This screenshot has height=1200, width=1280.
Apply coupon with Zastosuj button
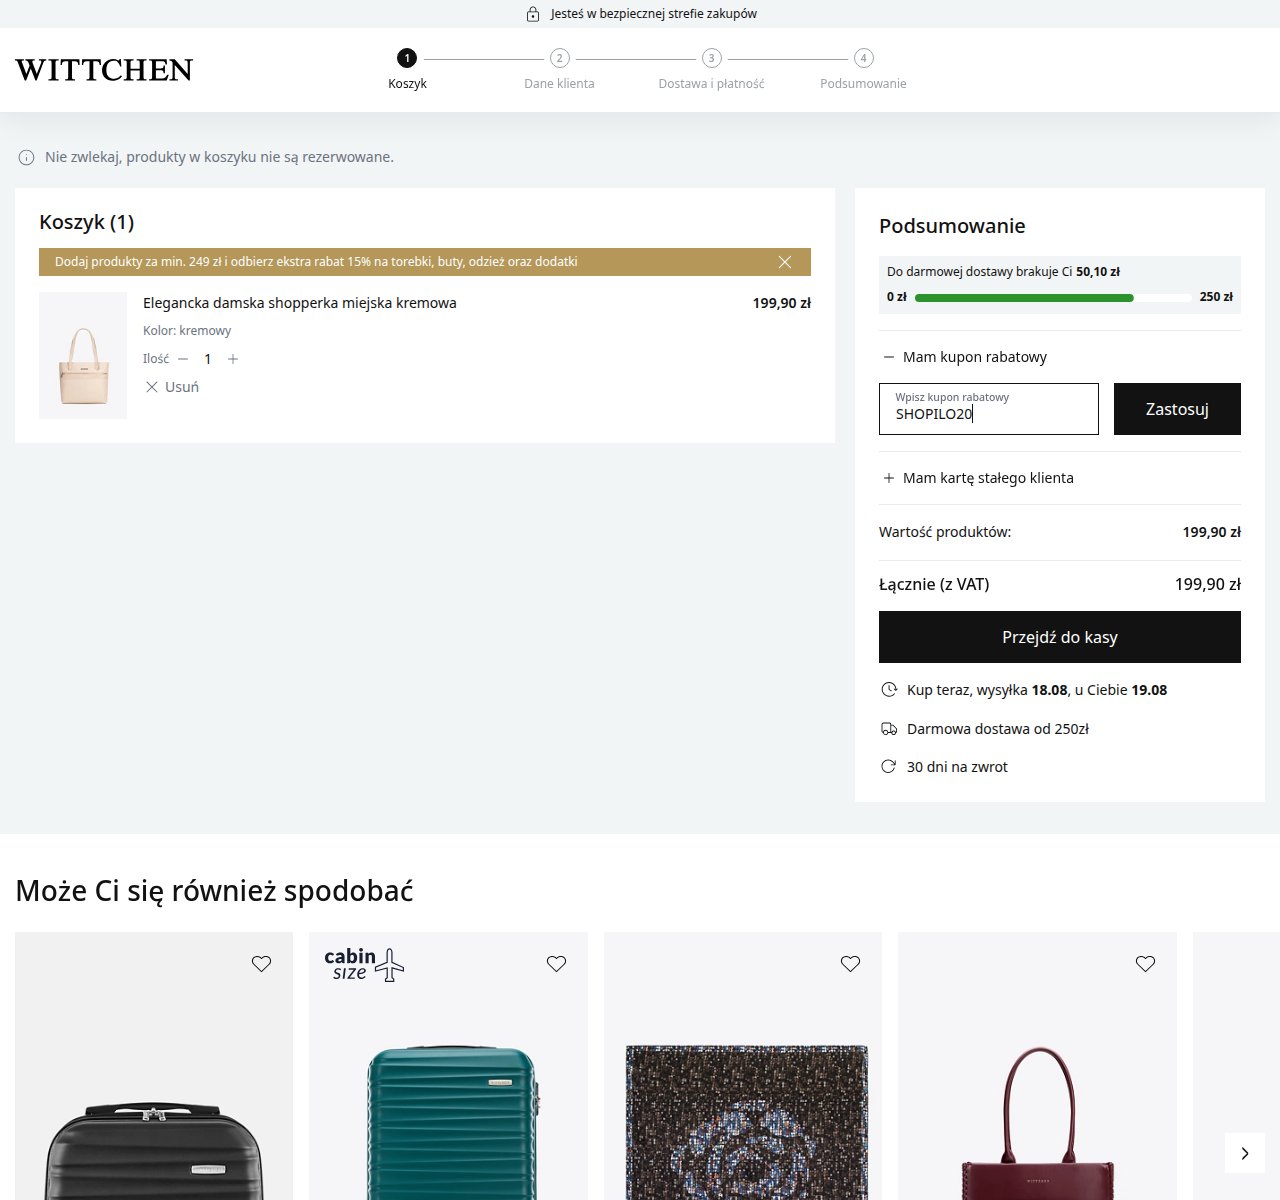[x=1177, y=409]
